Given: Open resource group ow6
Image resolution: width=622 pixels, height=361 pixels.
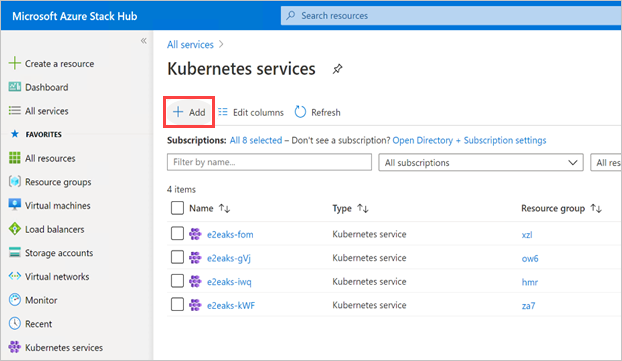Looking at the screenshot, I should [530, 258].
